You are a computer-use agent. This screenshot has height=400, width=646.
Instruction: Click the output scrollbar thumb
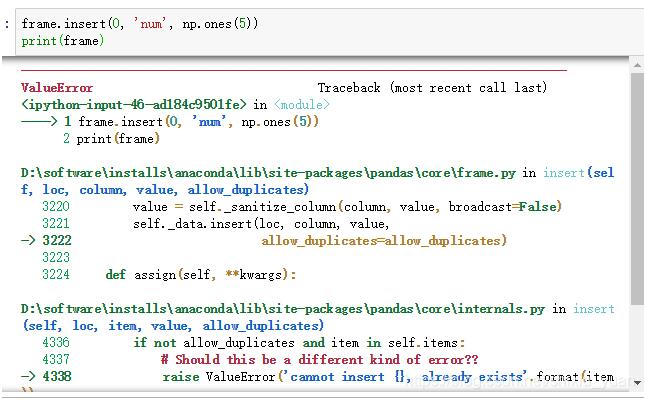click(636, 190)
